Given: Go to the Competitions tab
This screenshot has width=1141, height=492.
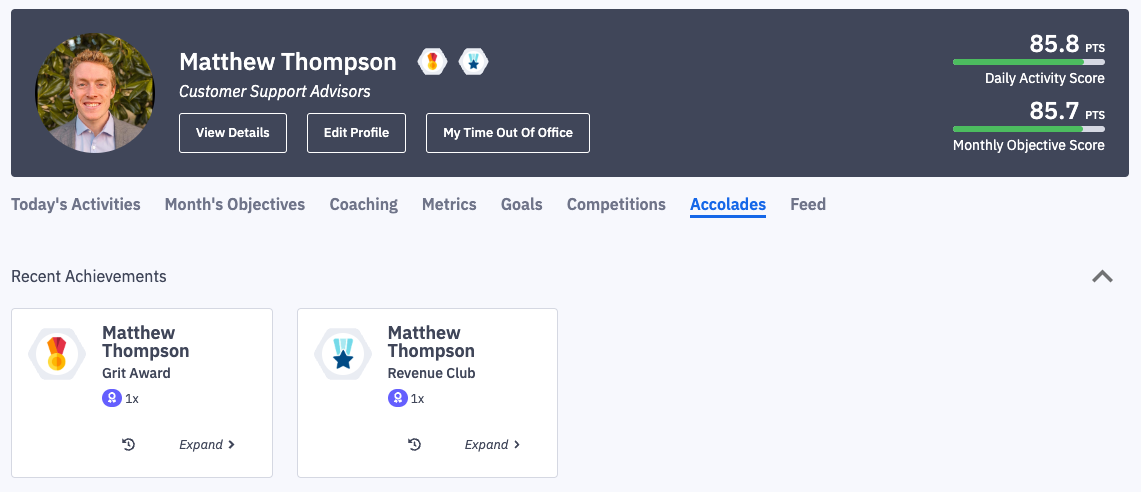Looking at the screenshot, I should point(616,204).
